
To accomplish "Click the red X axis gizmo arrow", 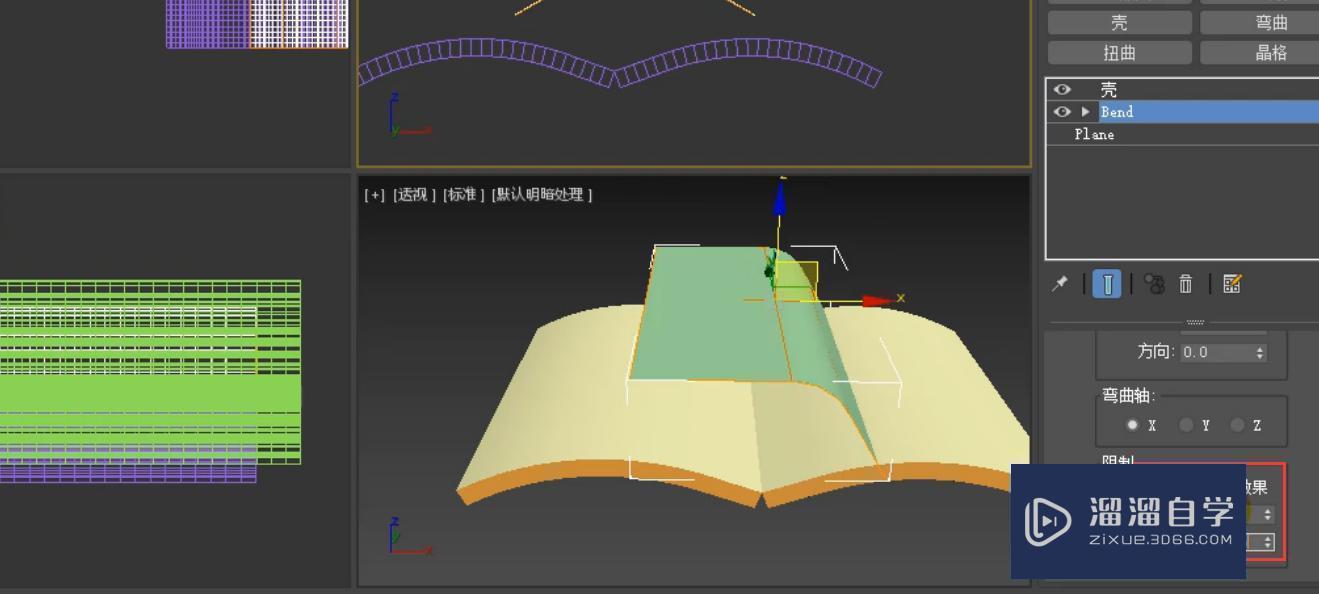I will pyautogui.click(x=877, y=300).
